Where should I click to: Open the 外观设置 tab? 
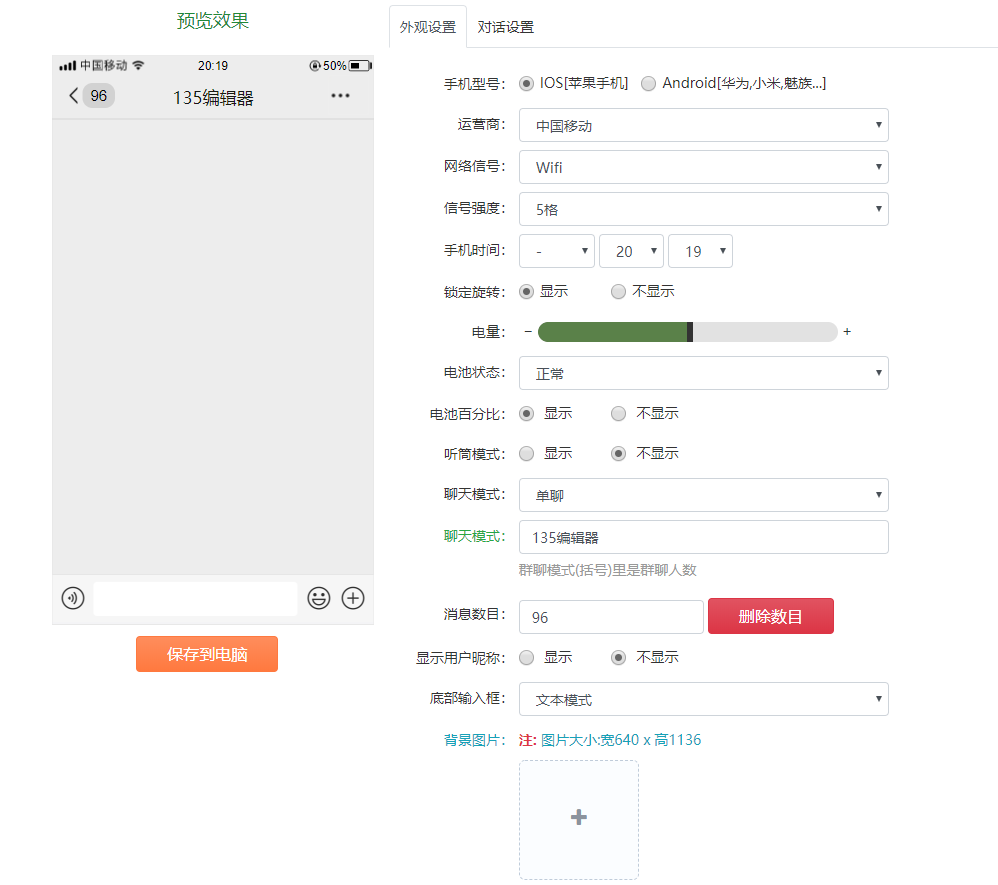[427, 27]
